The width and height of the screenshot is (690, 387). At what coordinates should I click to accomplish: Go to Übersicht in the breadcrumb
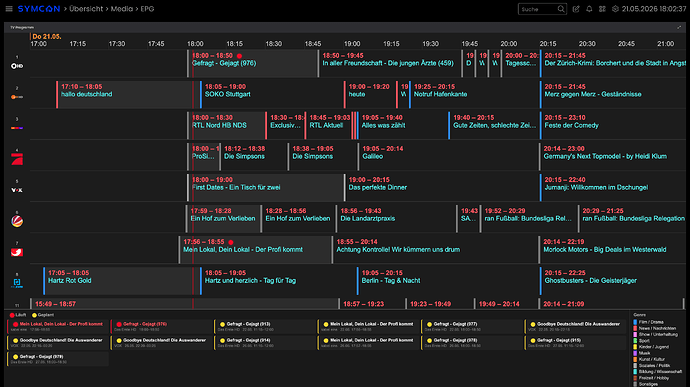click(x=86, y=9)
